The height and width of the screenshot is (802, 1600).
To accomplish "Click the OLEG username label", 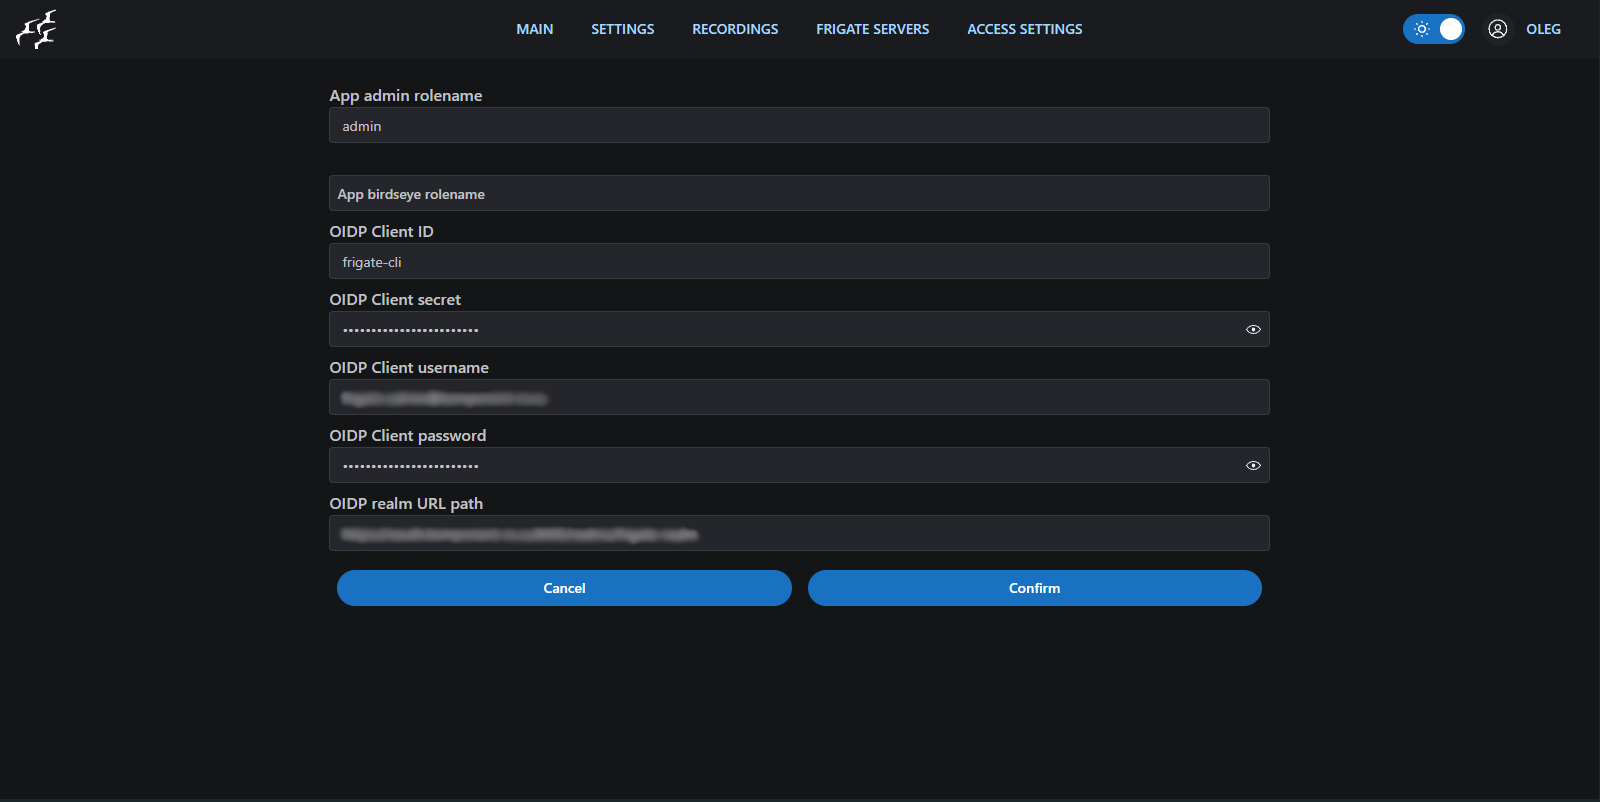I will (1543, 29).
